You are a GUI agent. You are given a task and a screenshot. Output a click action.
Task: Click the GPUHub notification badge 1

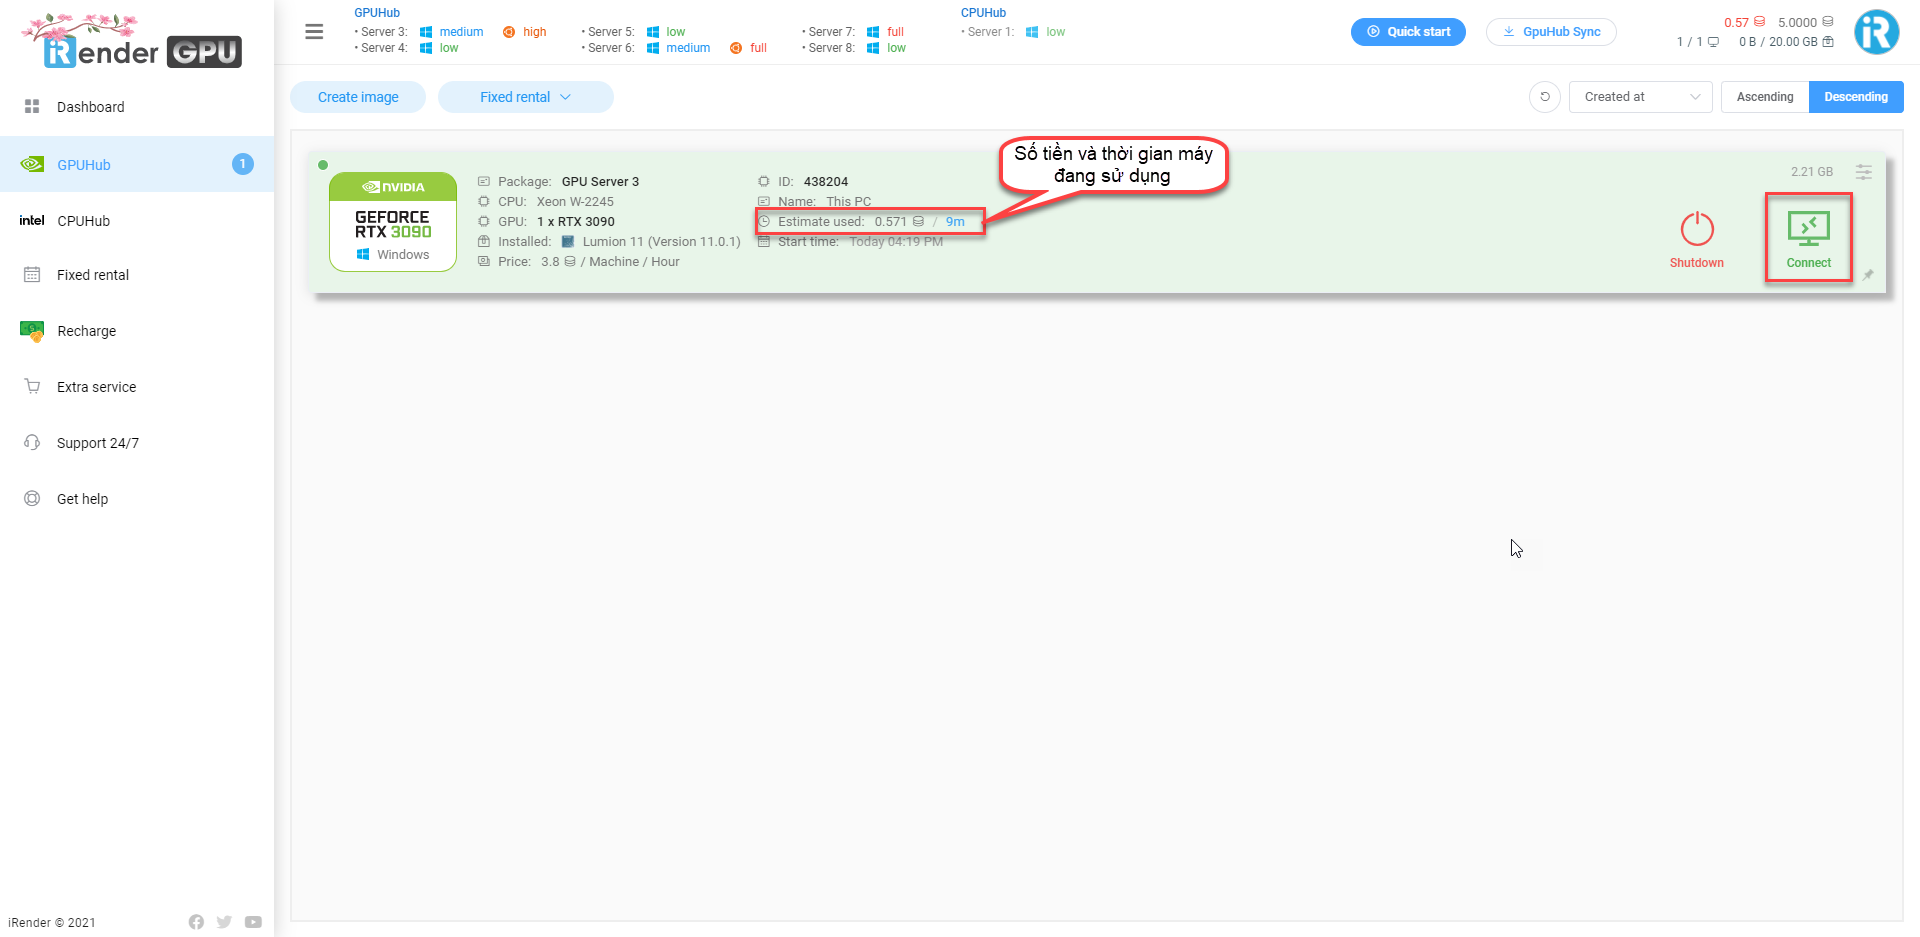pyautogui.click(x=243, y=164)
